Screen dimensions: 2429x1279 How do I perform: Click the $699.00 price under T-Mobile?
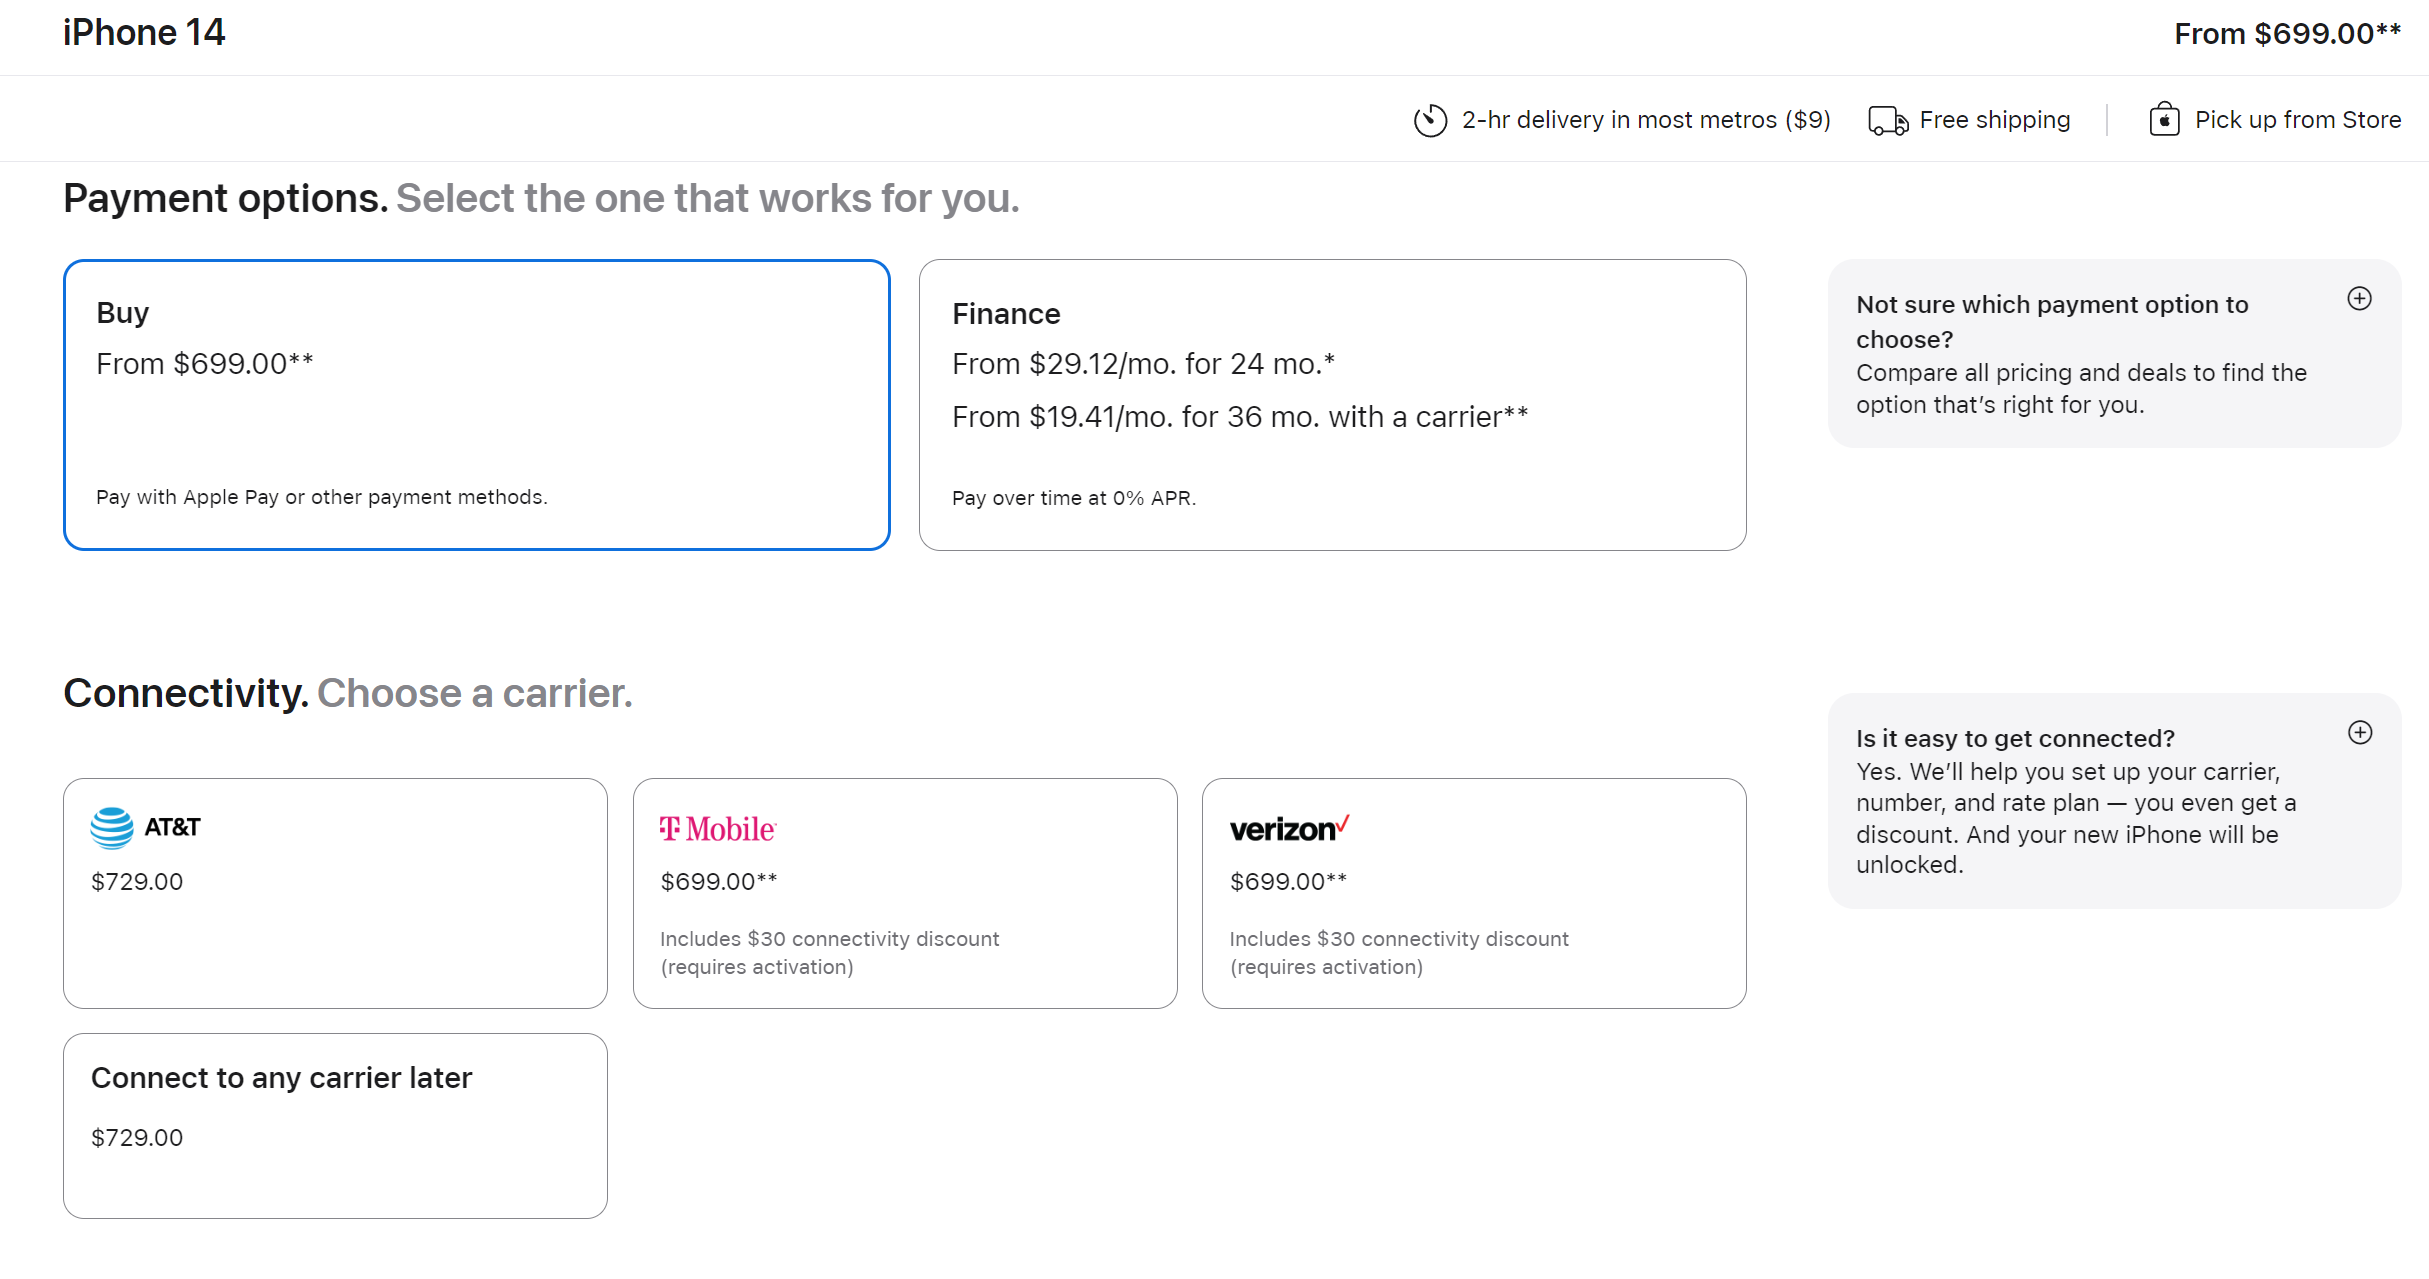tap(719, 882)
